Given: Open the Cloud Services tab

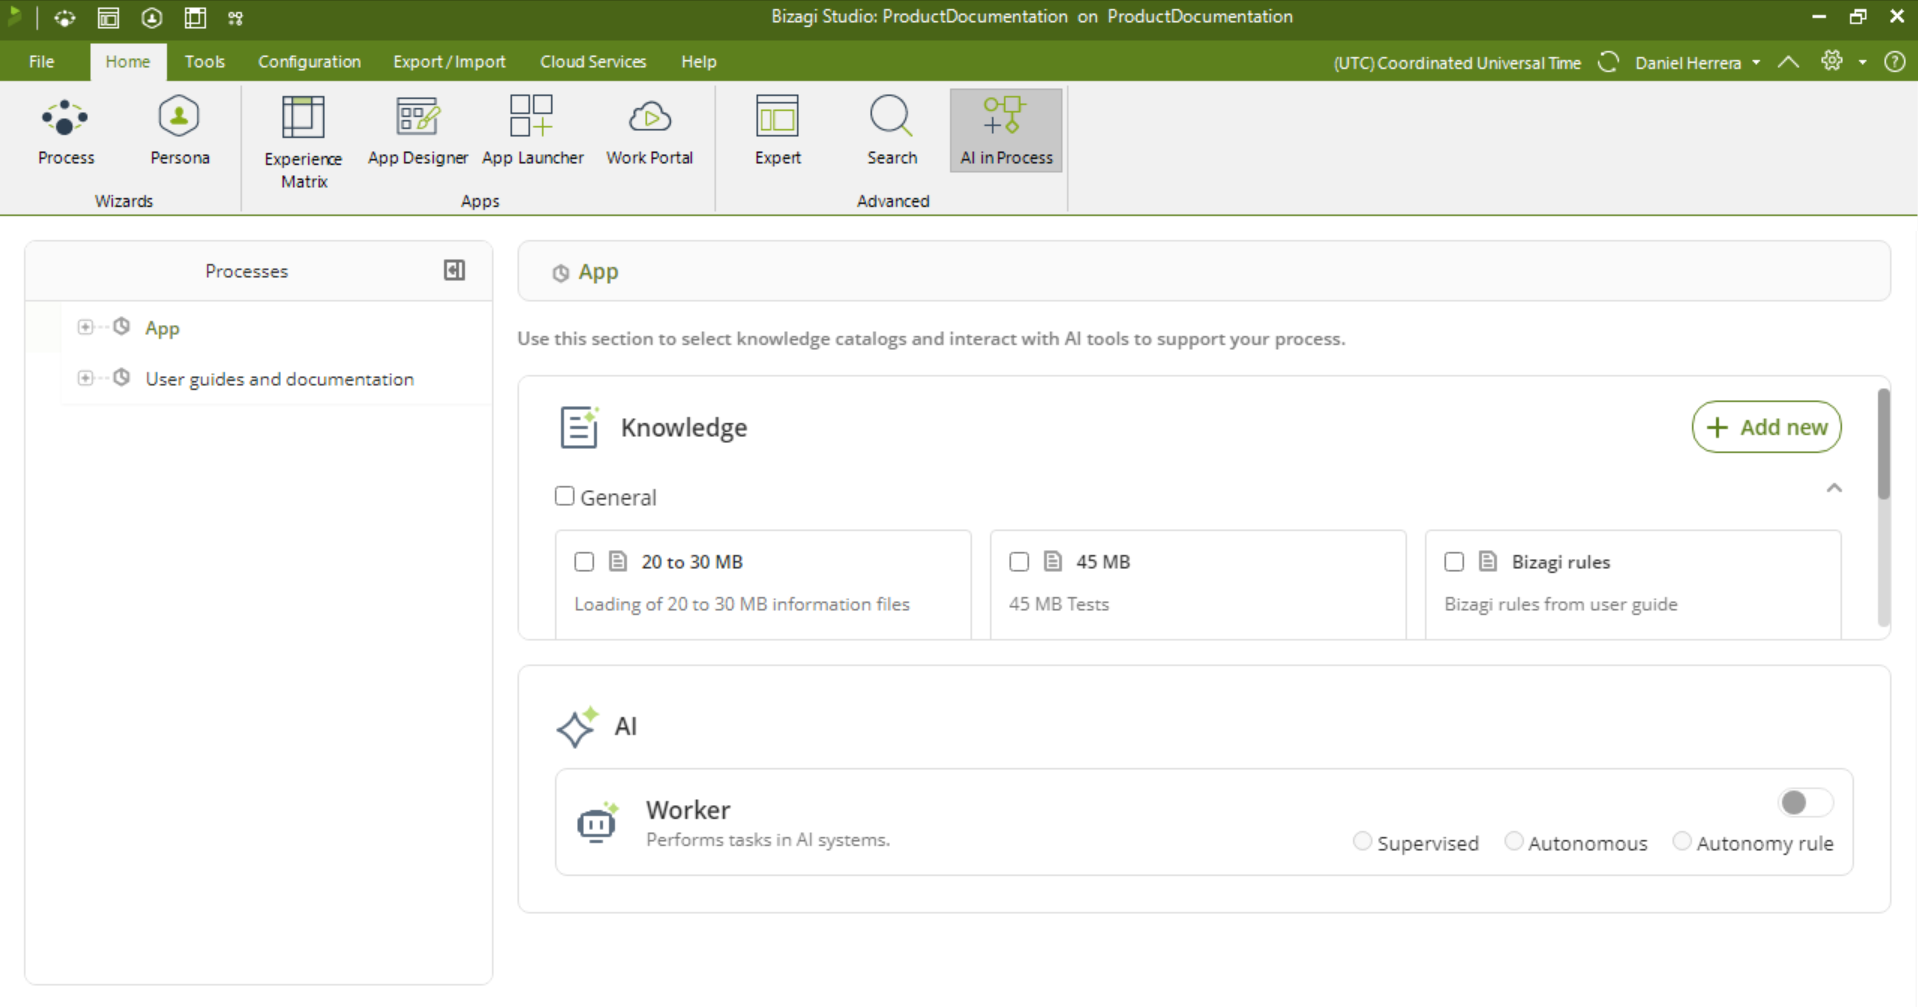Looking at the screenshot, I should [593, 62].
